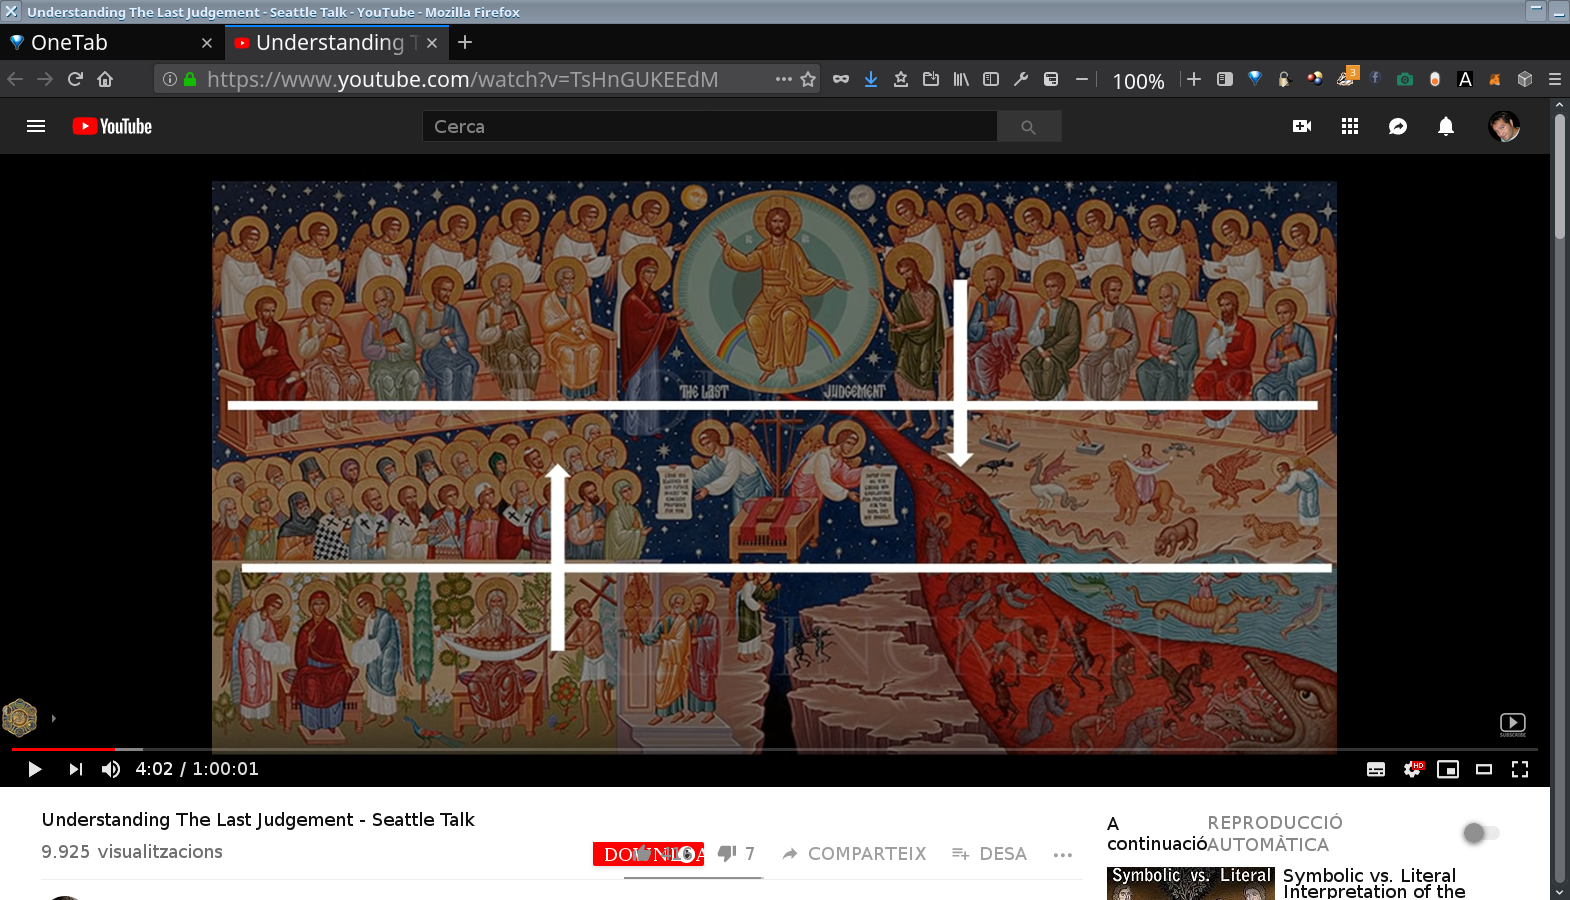This screenshot has height=900, width=1570.
Task: Go to YouTube home logo
Action: (112, 126)
